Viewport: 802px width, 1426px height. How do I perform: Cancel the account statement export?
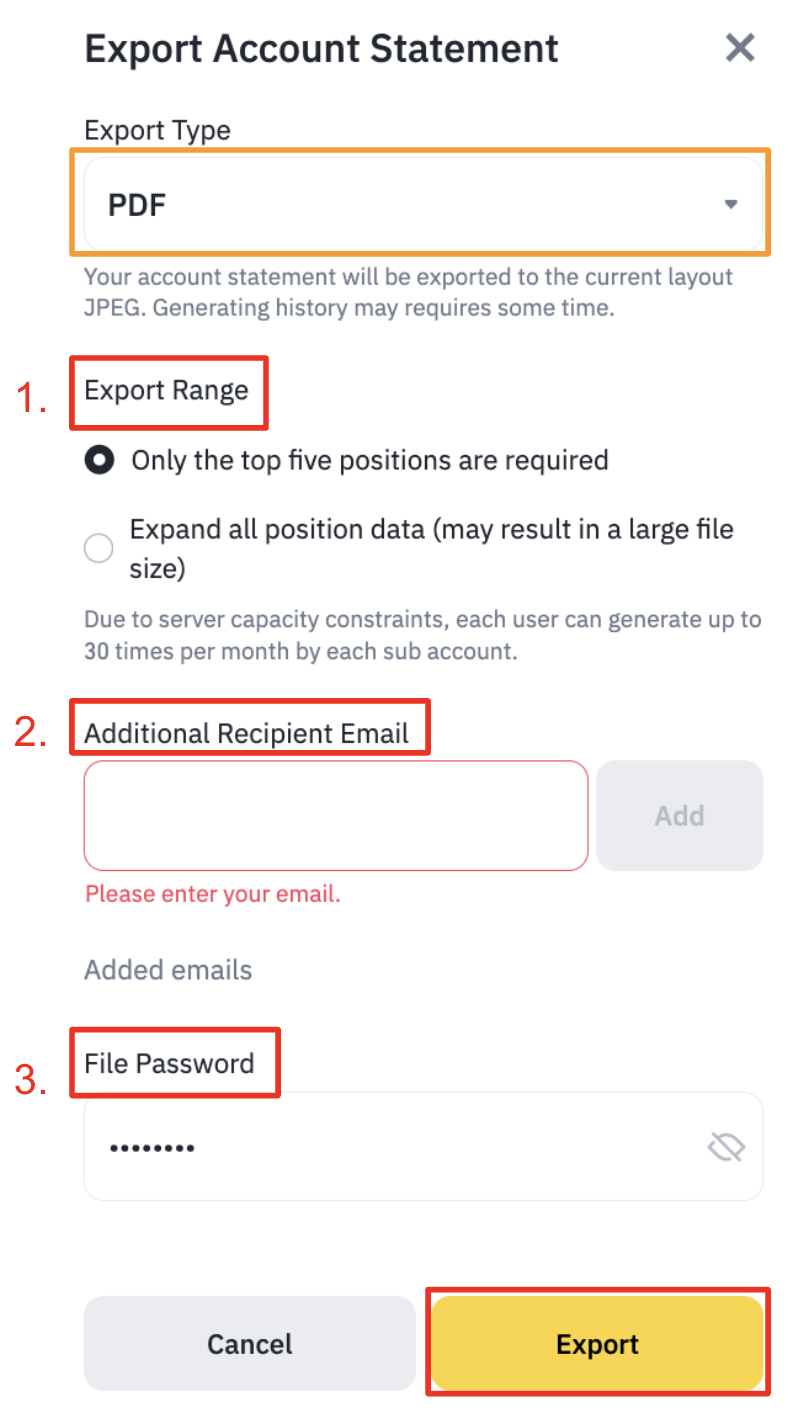tap(250, 1344)
